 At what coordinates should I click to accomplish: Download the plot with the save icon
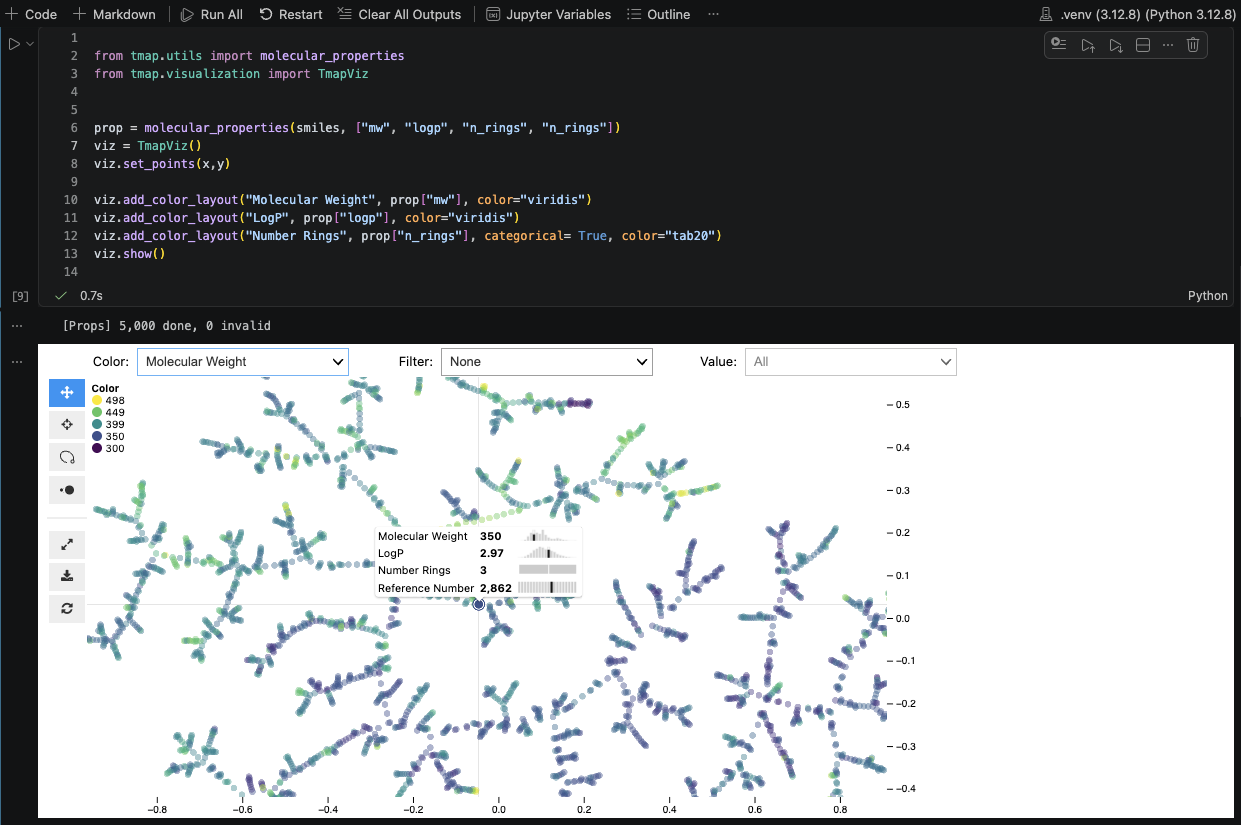pyautogui.click(x=67, y=576)
